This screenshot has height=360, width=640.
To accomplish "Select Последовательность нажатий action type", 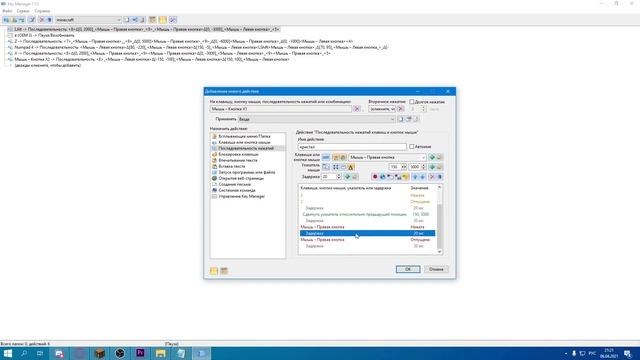I will (x=246, y=148).
